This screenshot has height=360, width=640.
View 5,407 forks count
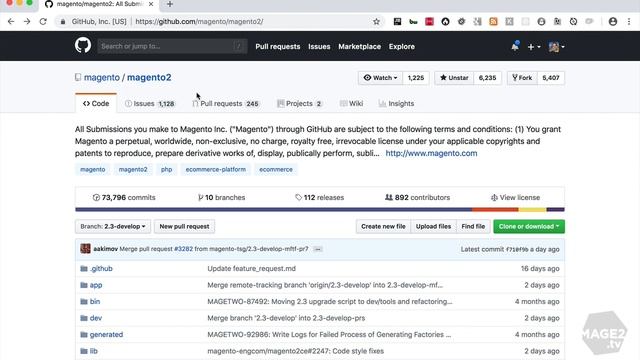coord(551,78)
